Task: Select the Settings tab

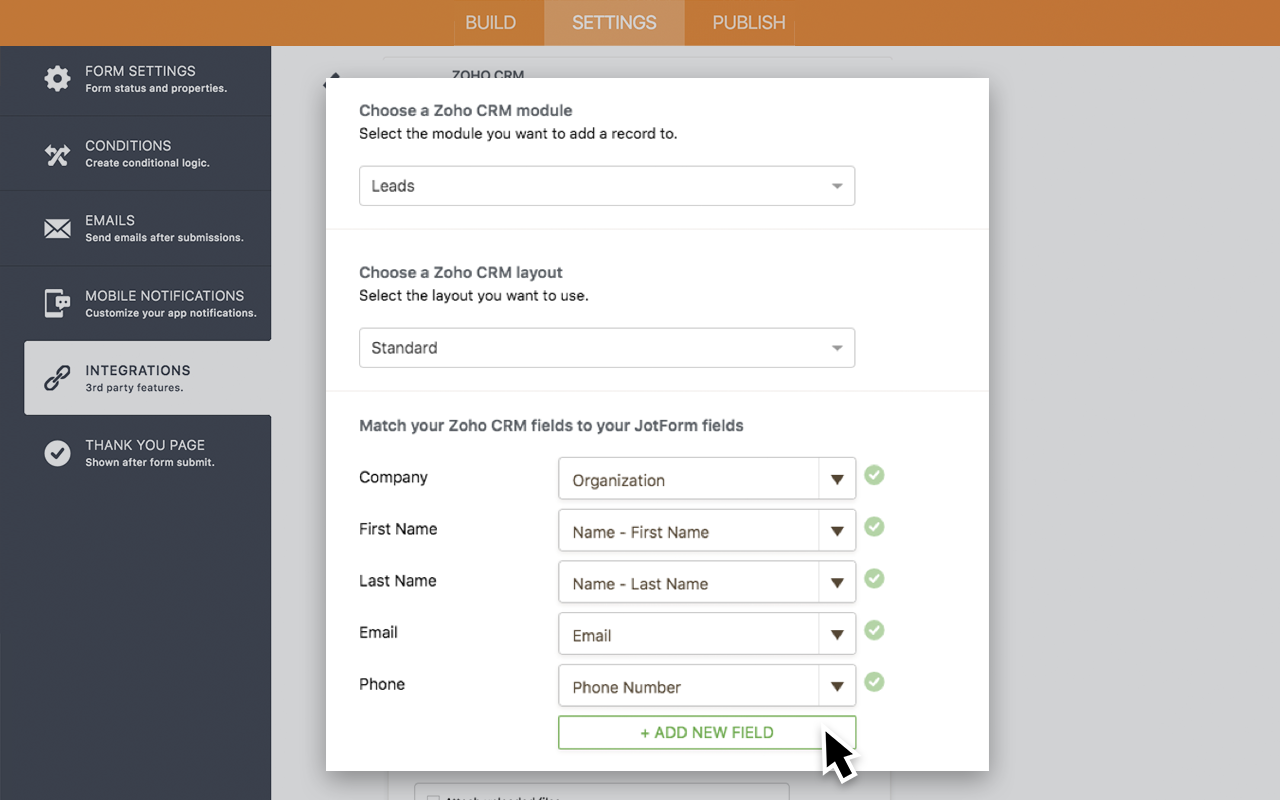Action: (x=614, y=23)
